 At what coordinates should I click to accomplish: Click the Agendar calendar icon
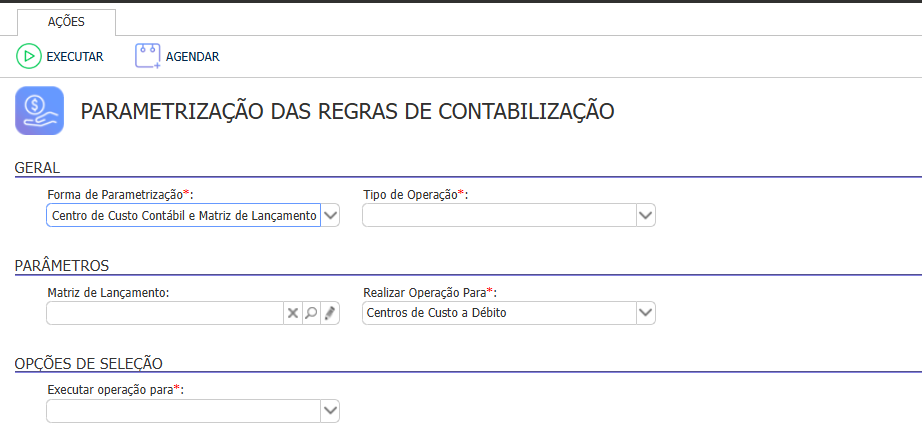click(148, 57)
